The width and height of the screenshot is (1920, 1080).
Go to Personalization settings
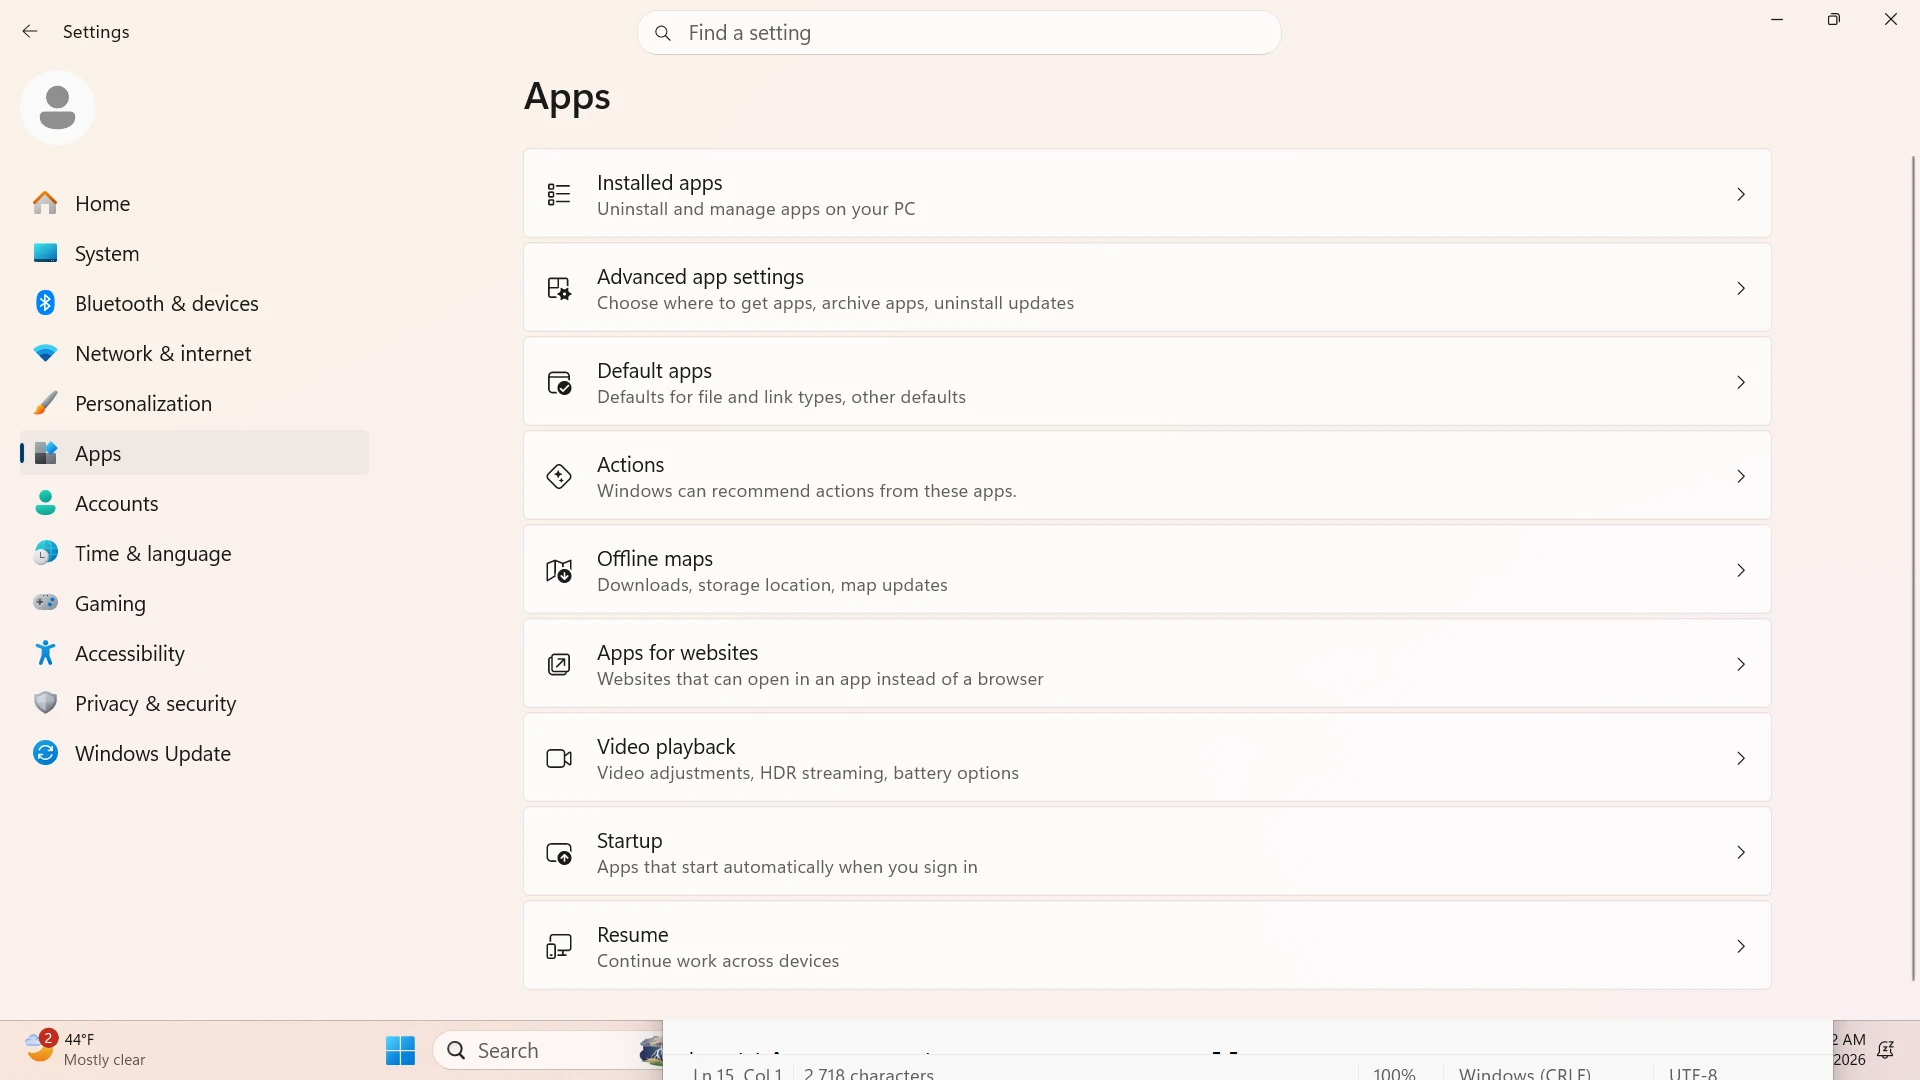194,403
